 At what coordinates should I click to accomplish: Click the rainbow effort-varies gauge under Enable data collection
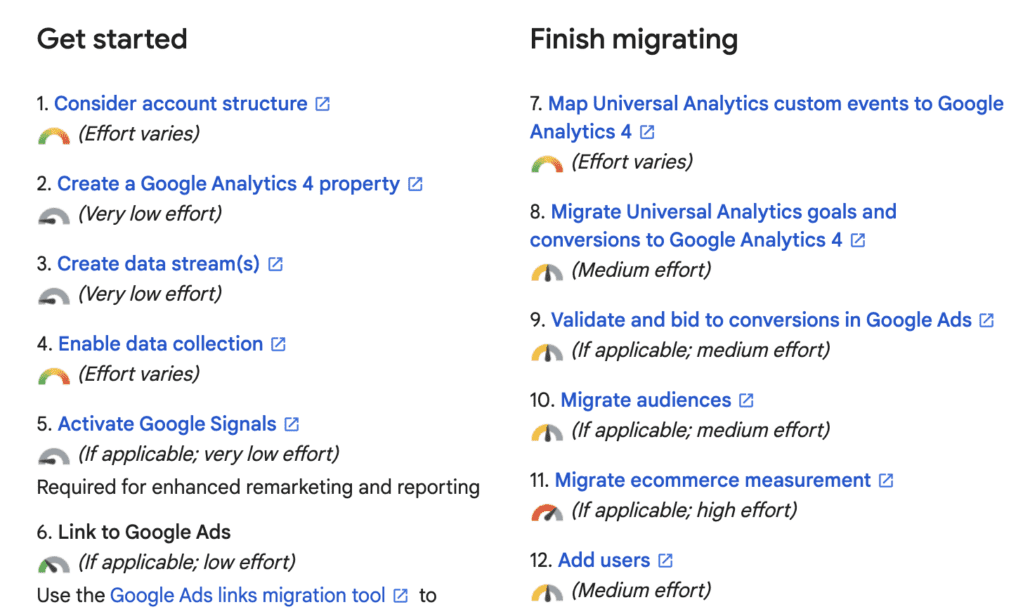[54, 376]
